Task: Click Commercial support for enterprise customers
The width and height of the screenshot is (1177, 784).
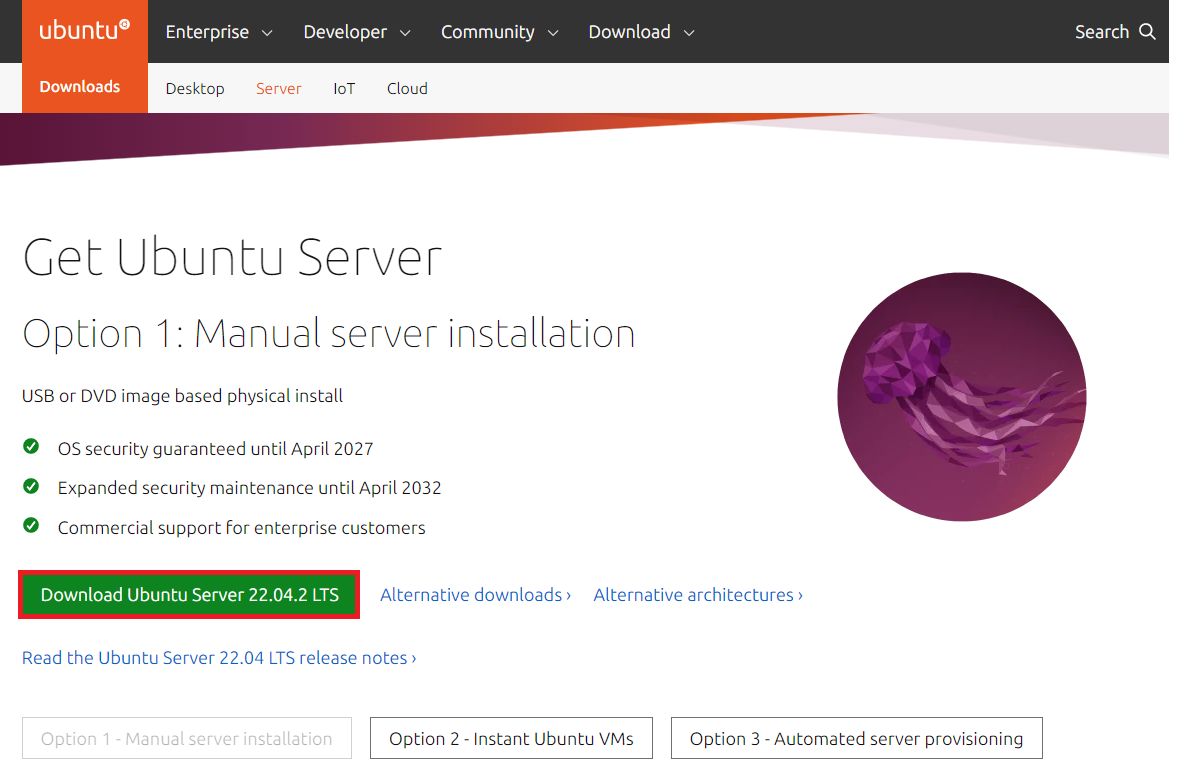Action: (x=242, y=527)
